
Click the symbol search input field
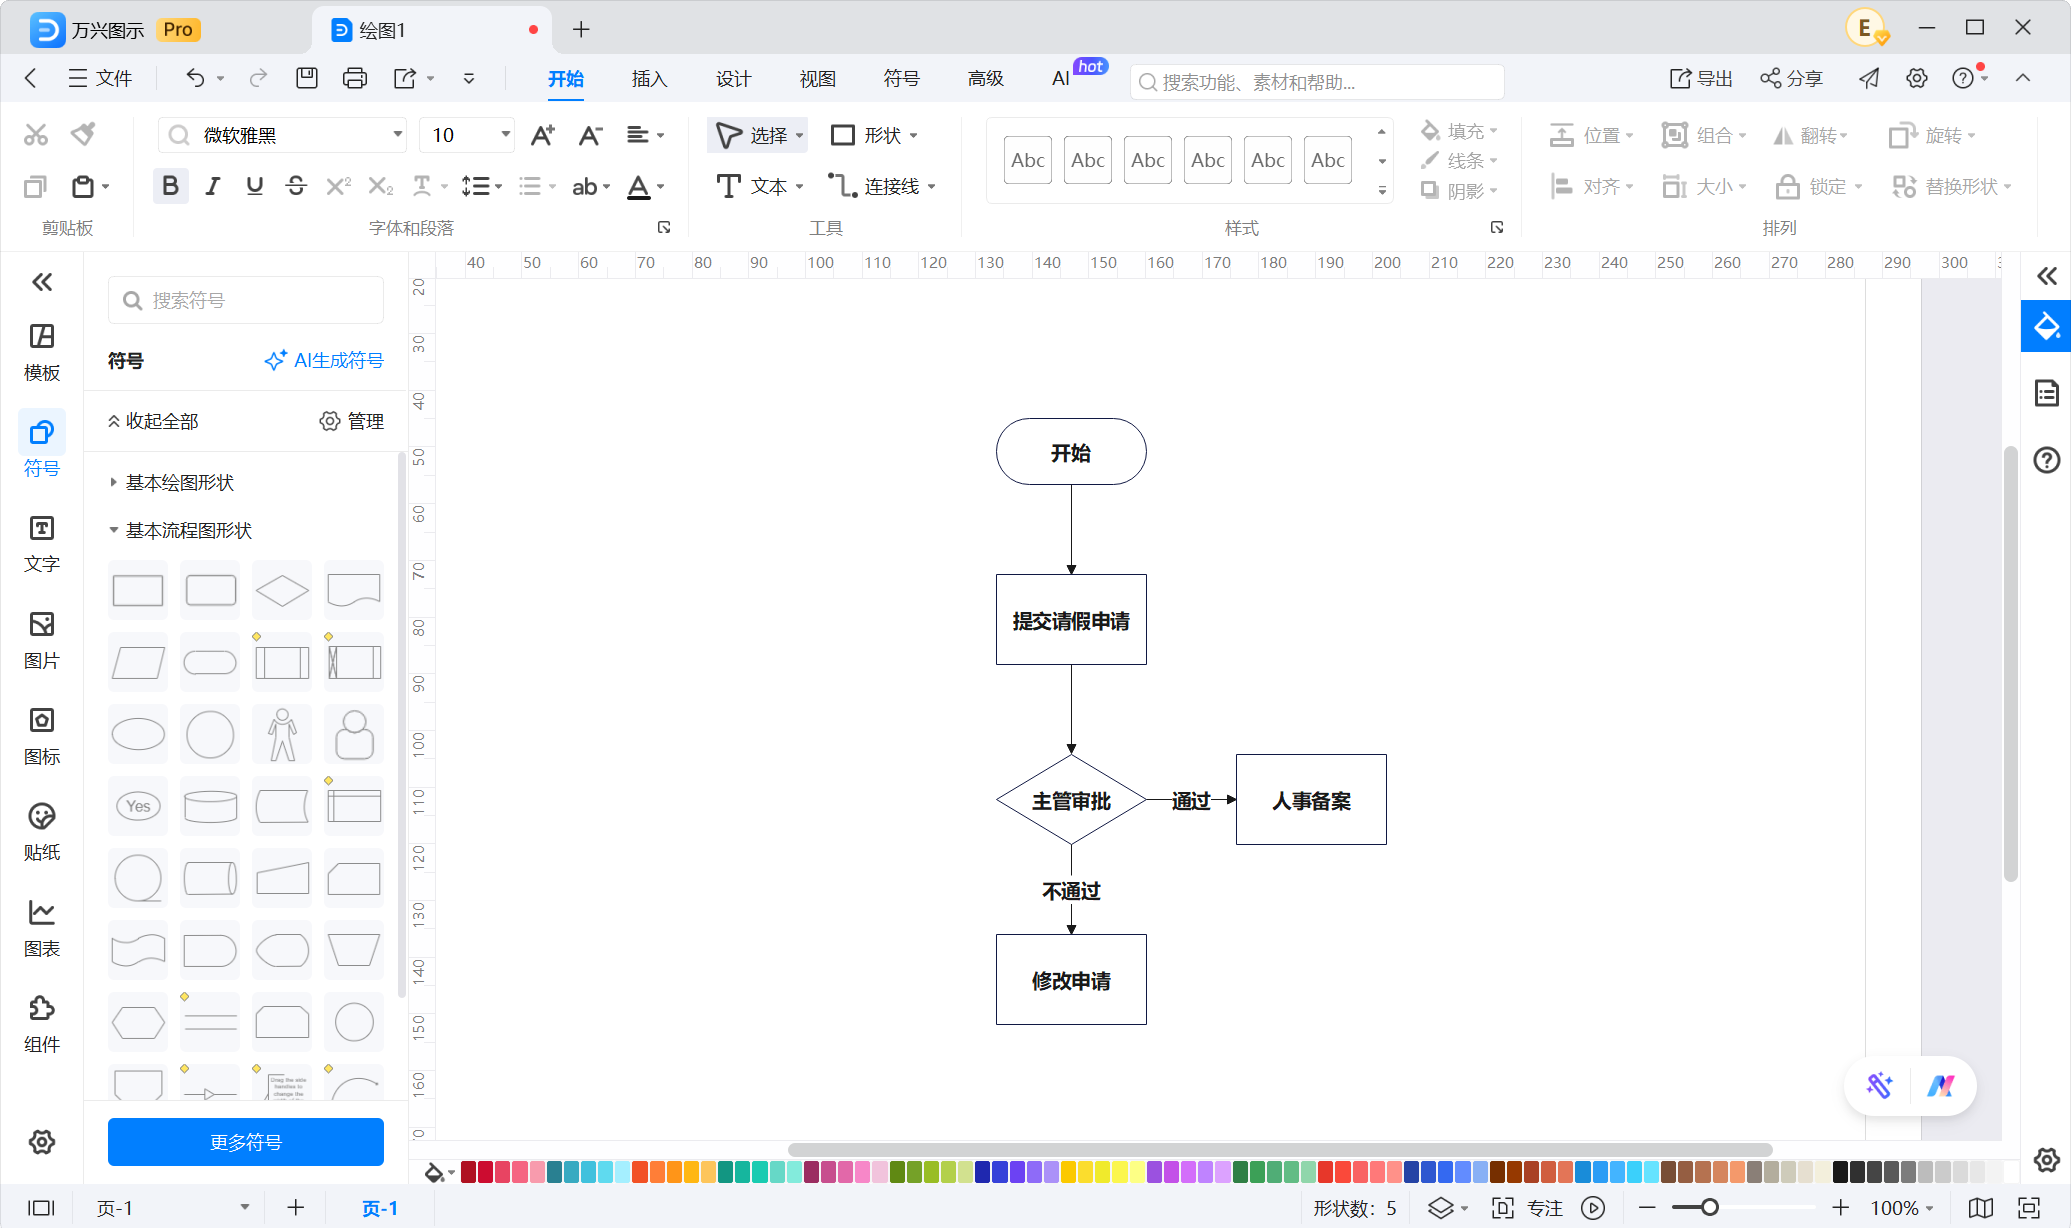point(246,300)
